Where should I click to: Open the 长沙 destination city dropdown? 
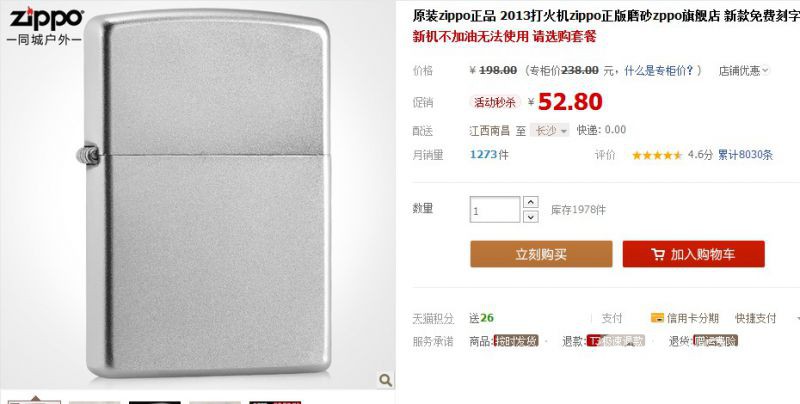click(x=549, y=131)
